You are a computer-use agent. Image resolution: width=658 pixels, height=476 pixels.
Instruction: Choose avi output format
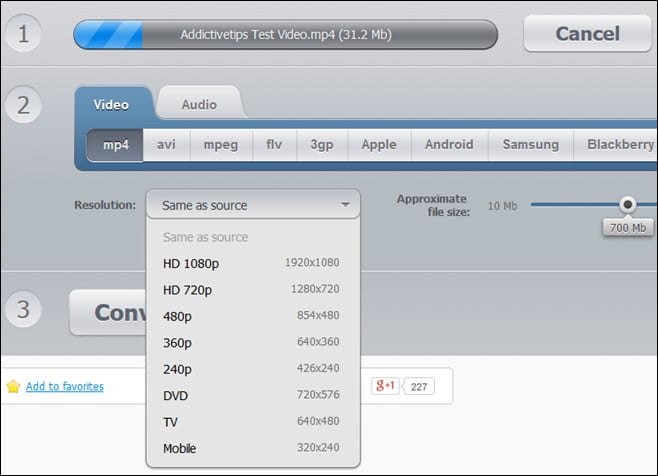(x=166, y=144)
